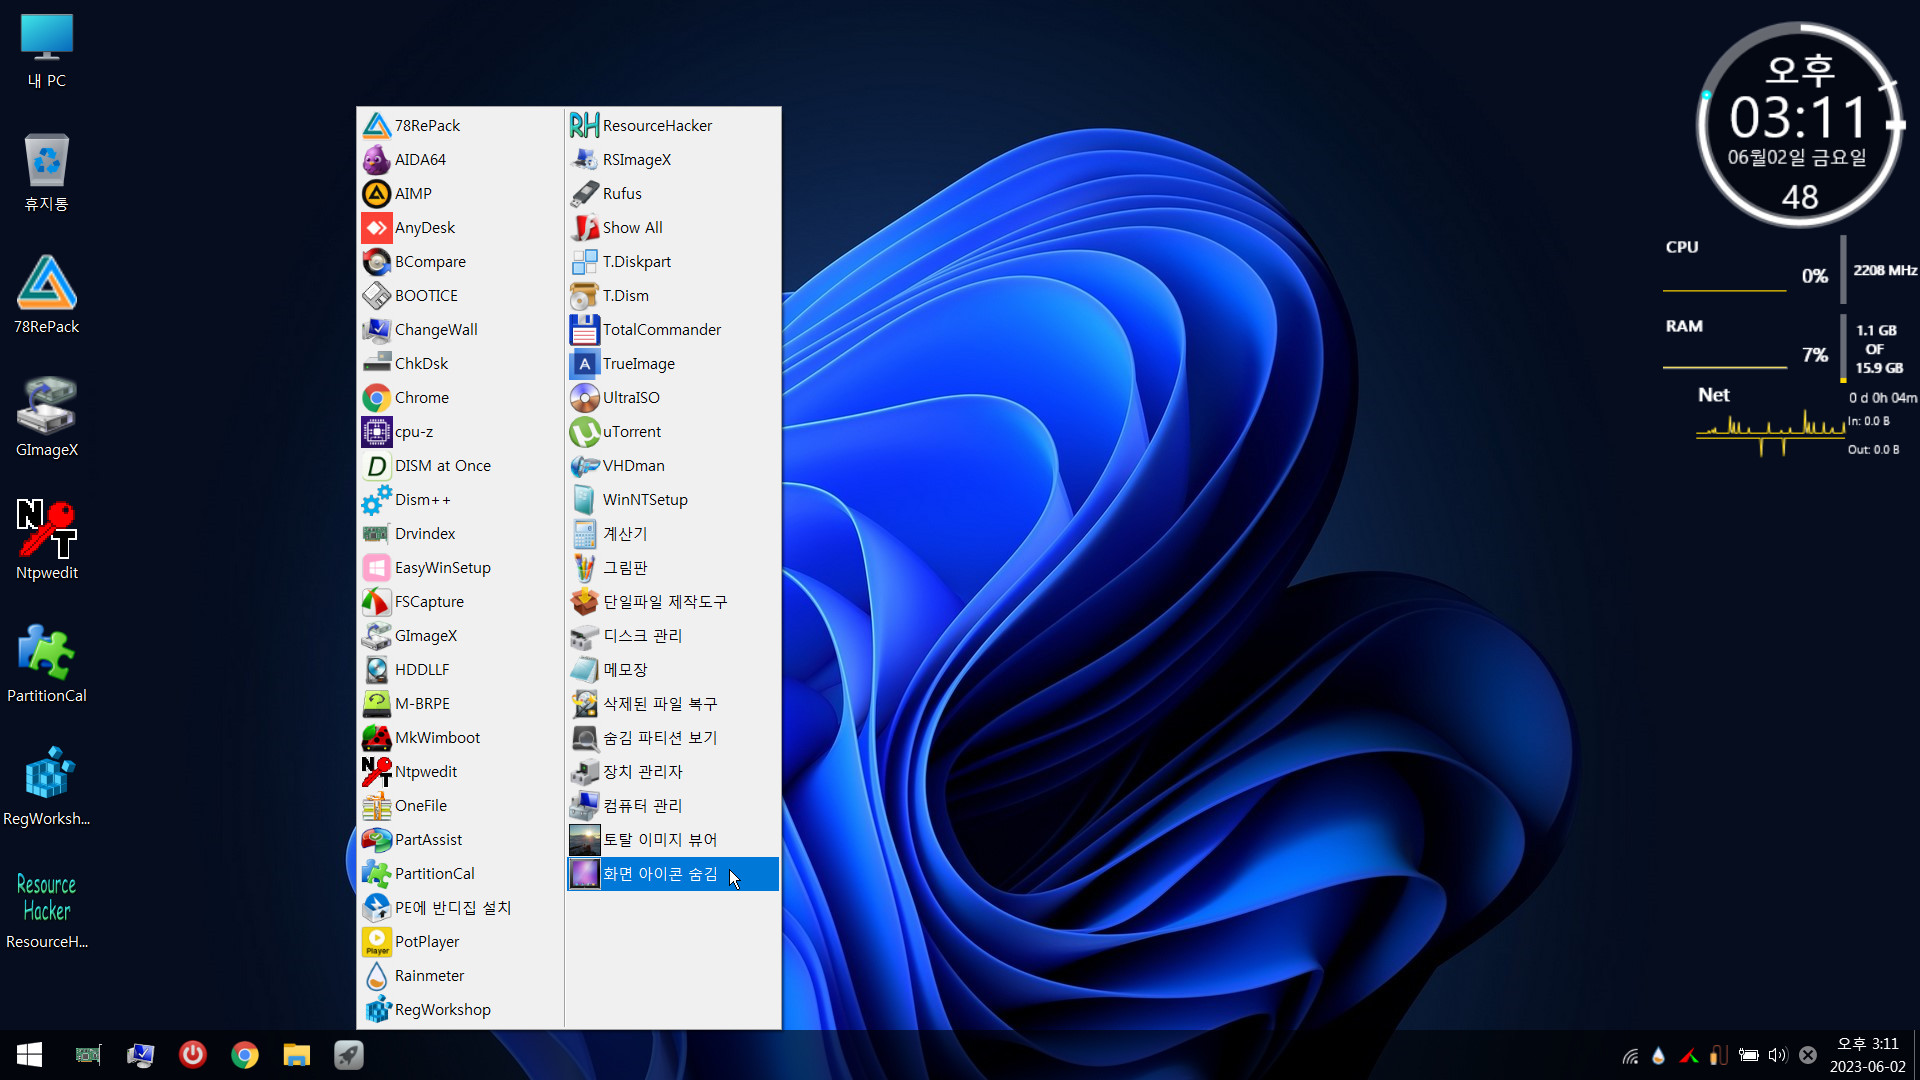Launch Chrome from the taskbar
Screen dimensions: 1920x1080
point(245,1055)
